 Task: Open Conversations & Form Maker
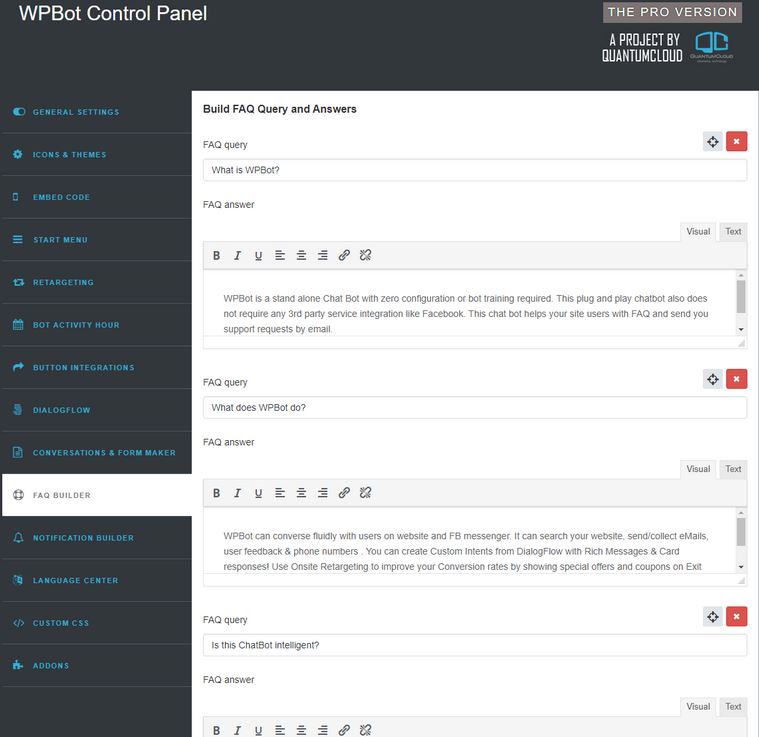(x=97, y=452)
